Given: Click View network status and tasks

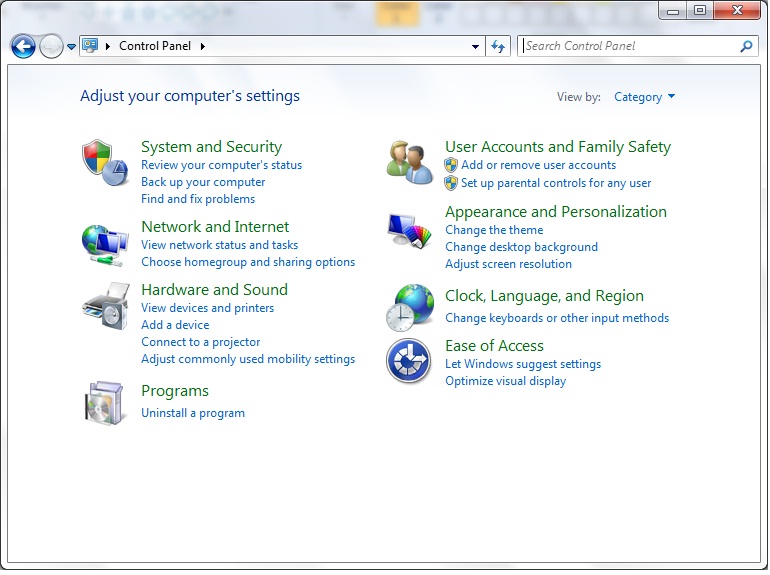Looking at the screenshot, I should tap(219, 245).
